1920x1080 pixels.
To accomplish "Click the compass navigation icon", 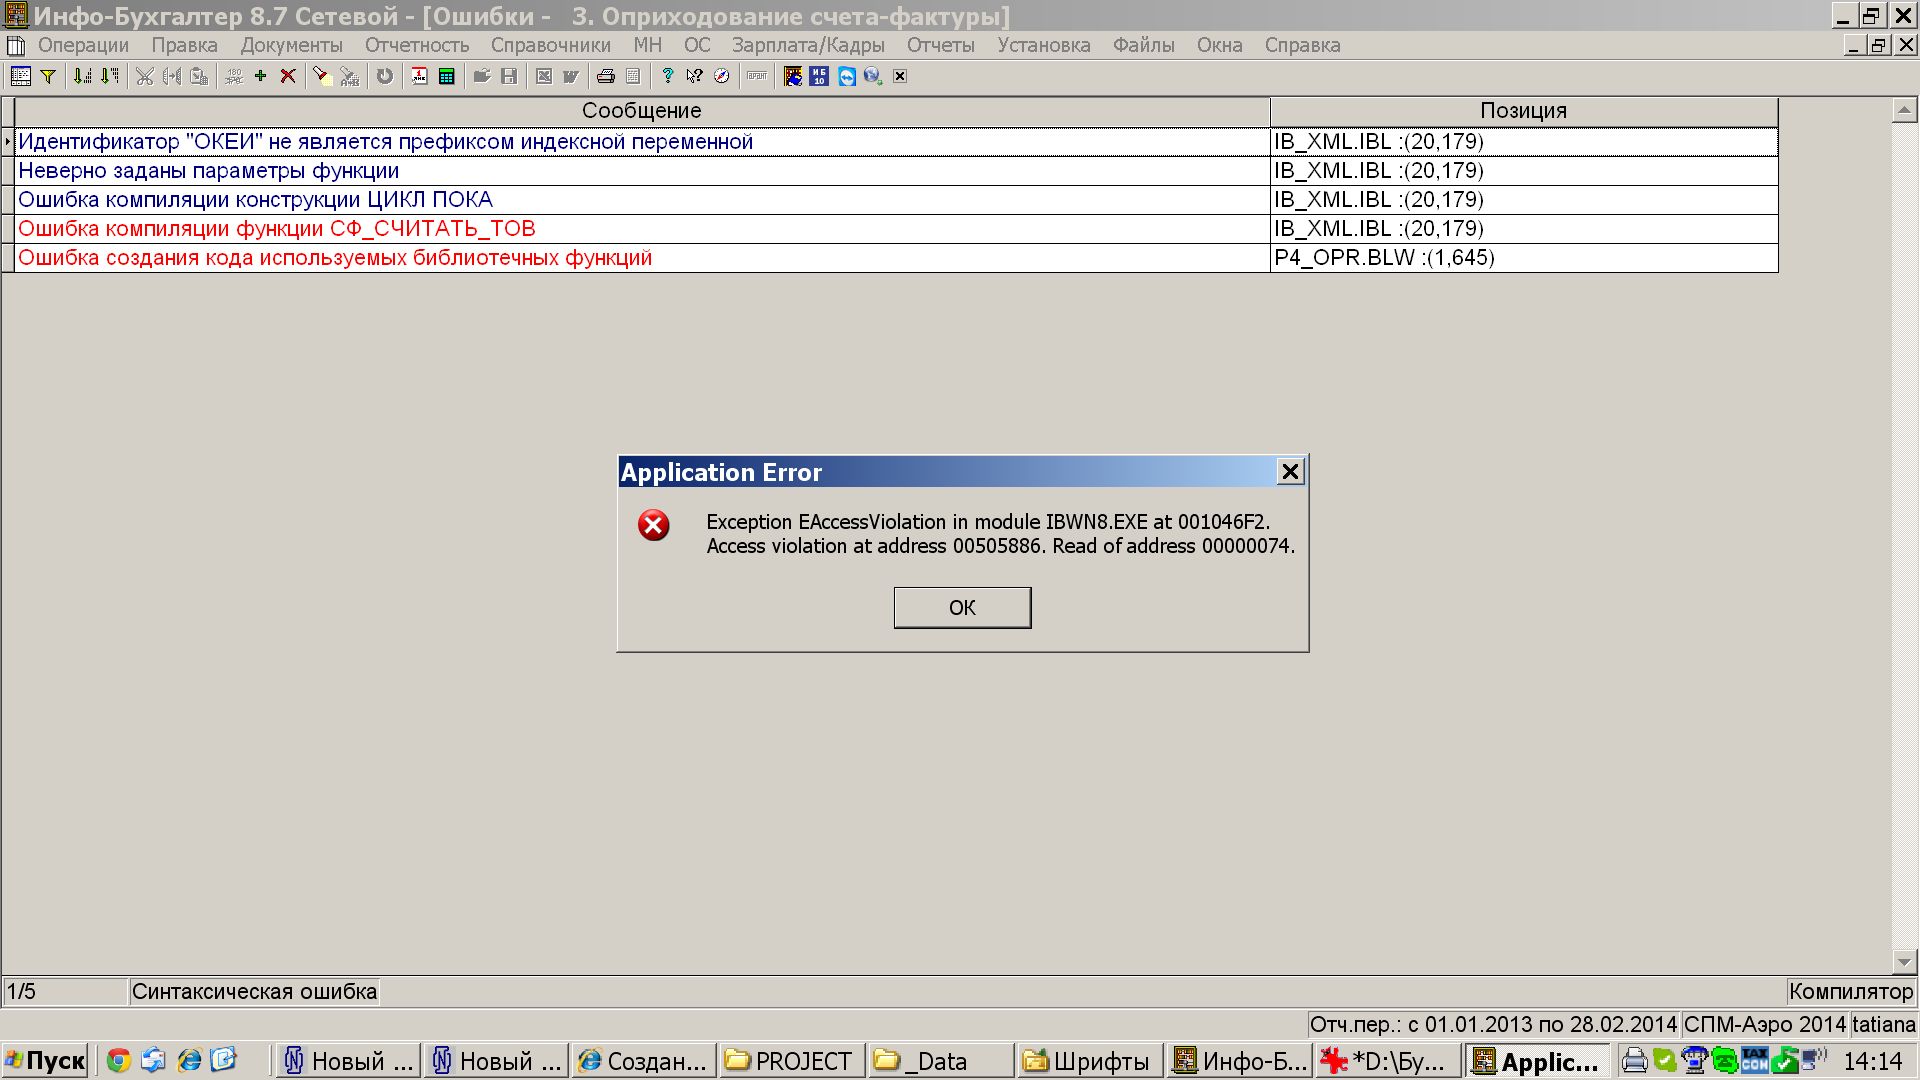I will [722, 76].
